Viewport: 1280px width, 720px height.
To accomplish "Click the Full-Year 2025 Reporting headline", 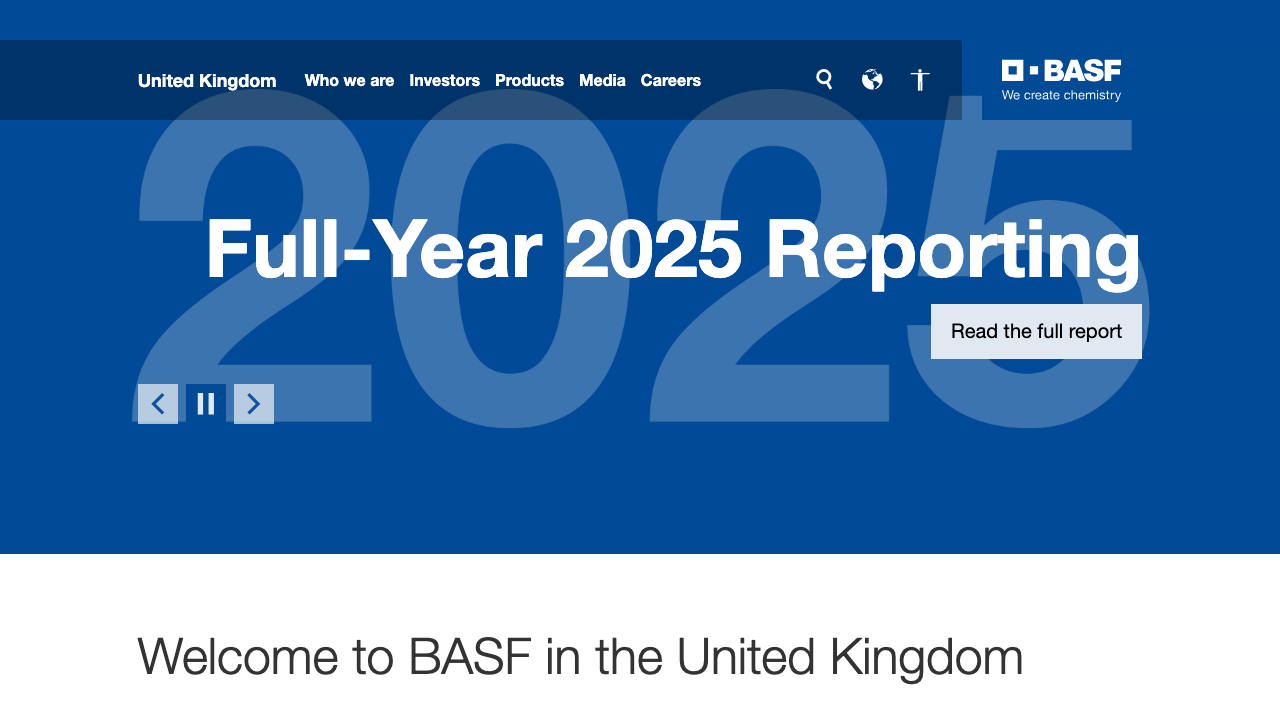I will point(672,248).
